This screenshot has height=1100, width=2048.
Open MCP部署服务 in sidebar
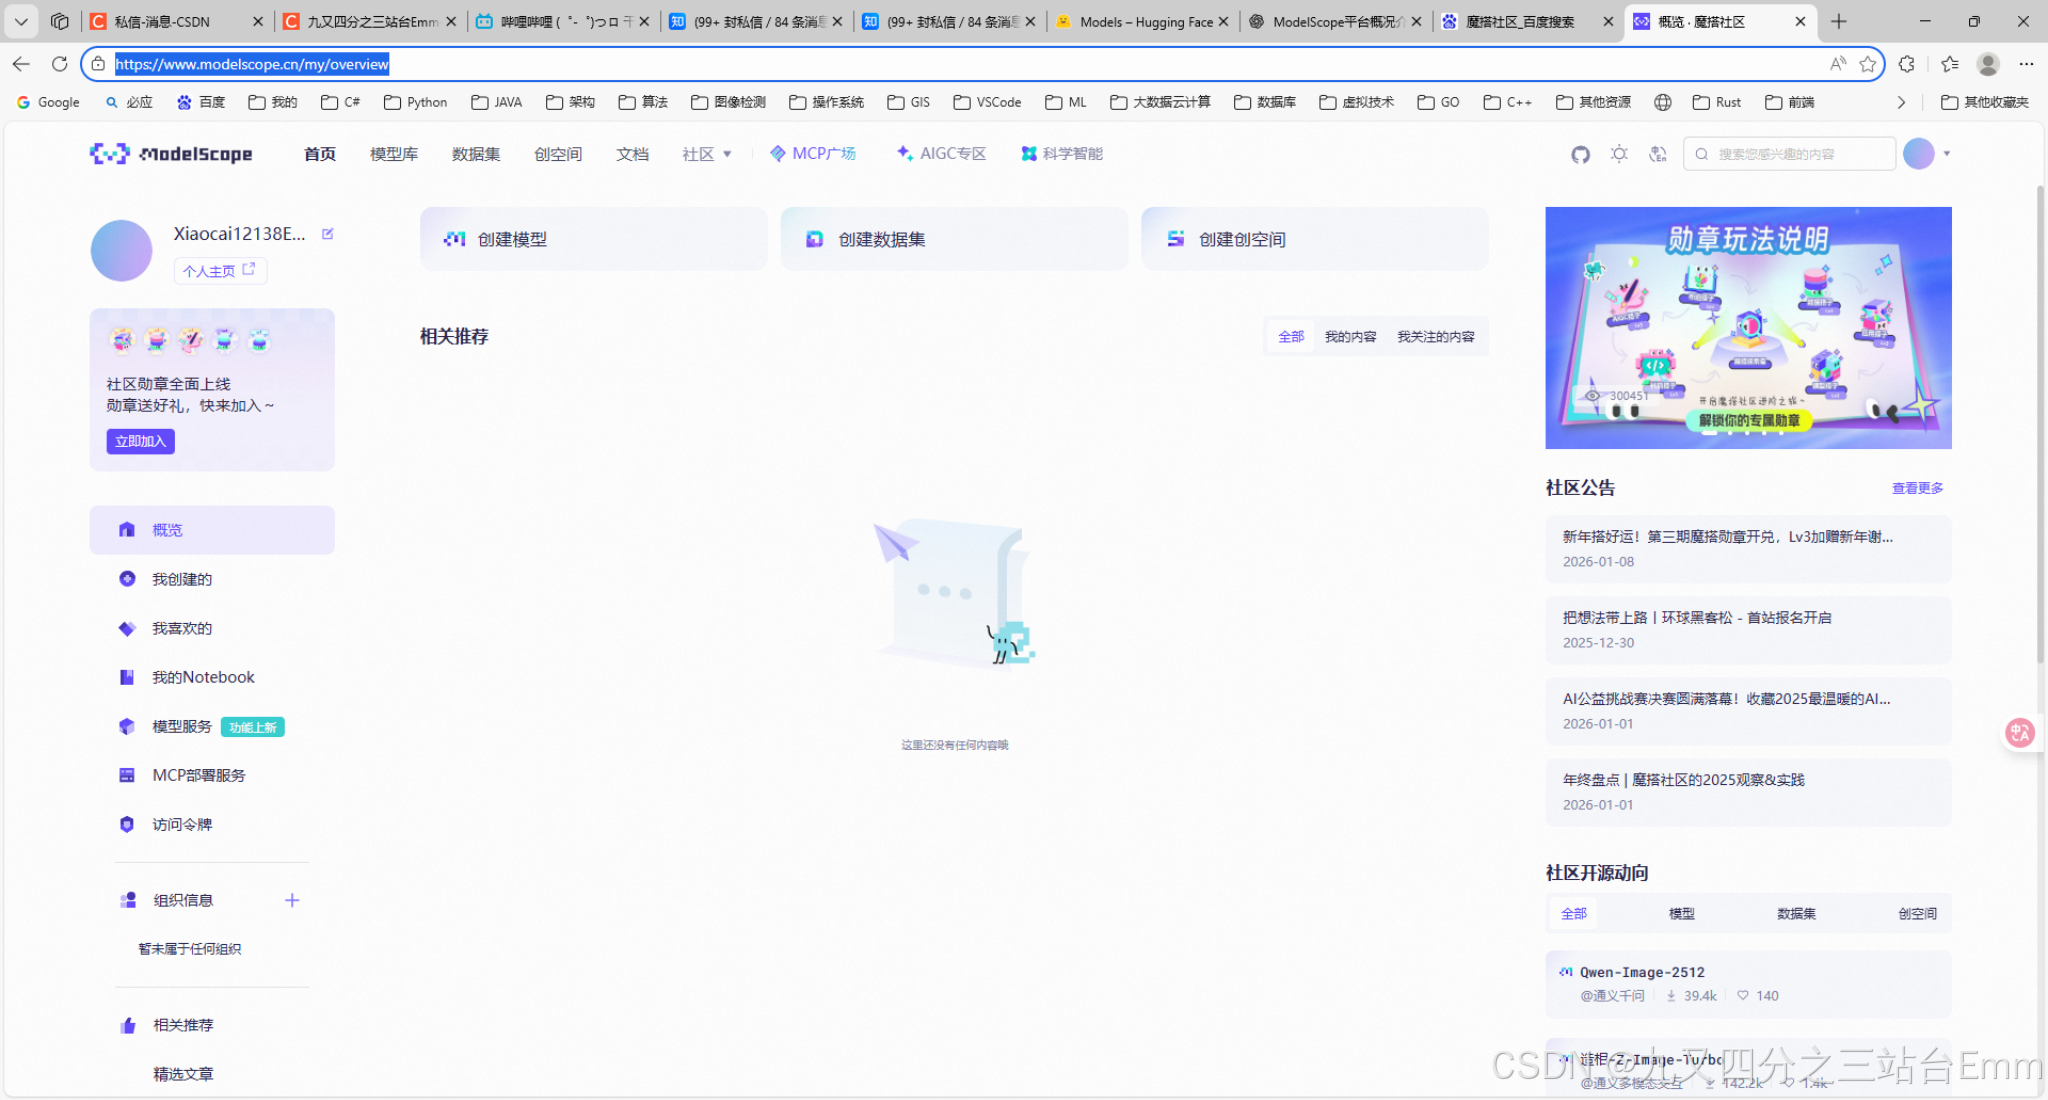click(198, 775)
